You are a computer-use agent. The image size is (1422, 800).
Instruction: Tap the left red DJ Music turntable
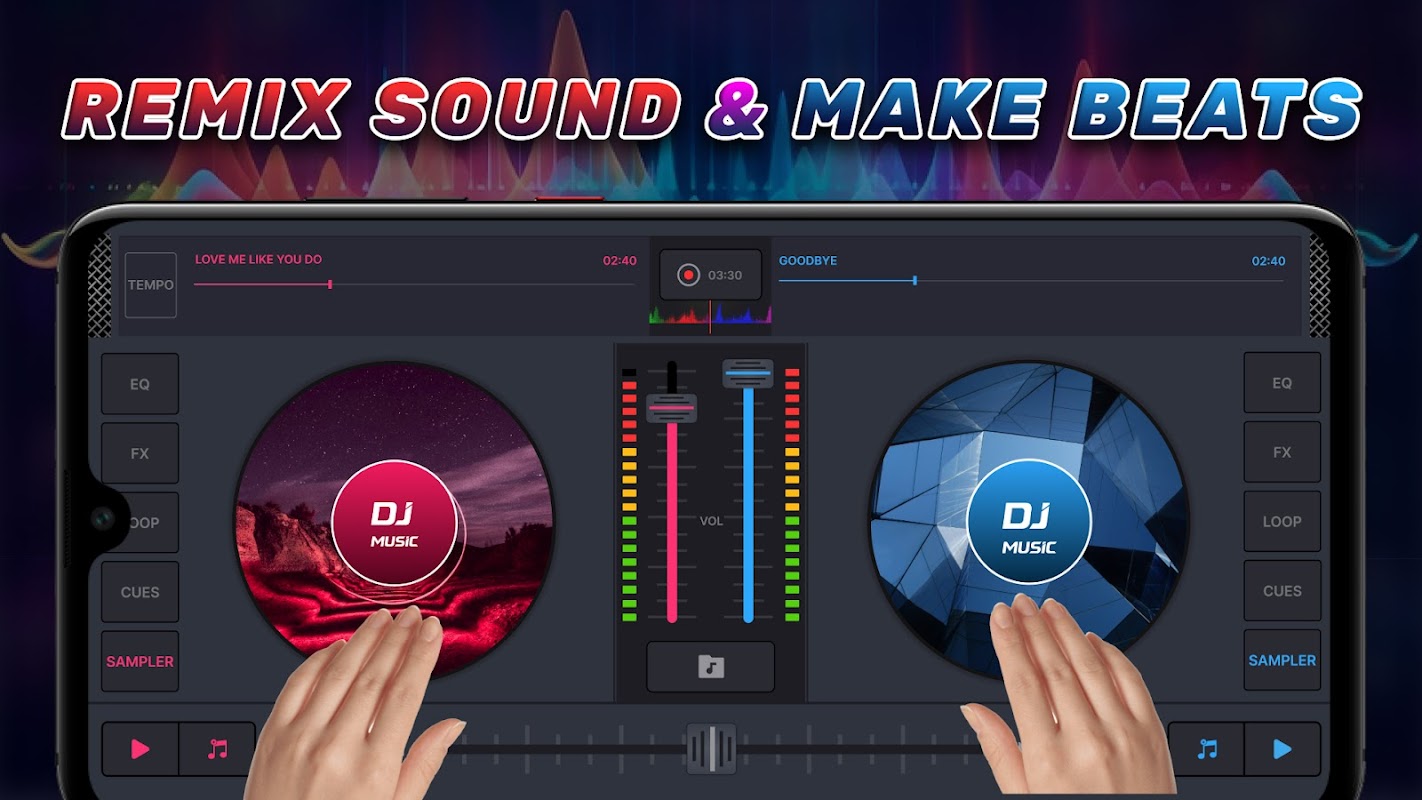point(394,522)
